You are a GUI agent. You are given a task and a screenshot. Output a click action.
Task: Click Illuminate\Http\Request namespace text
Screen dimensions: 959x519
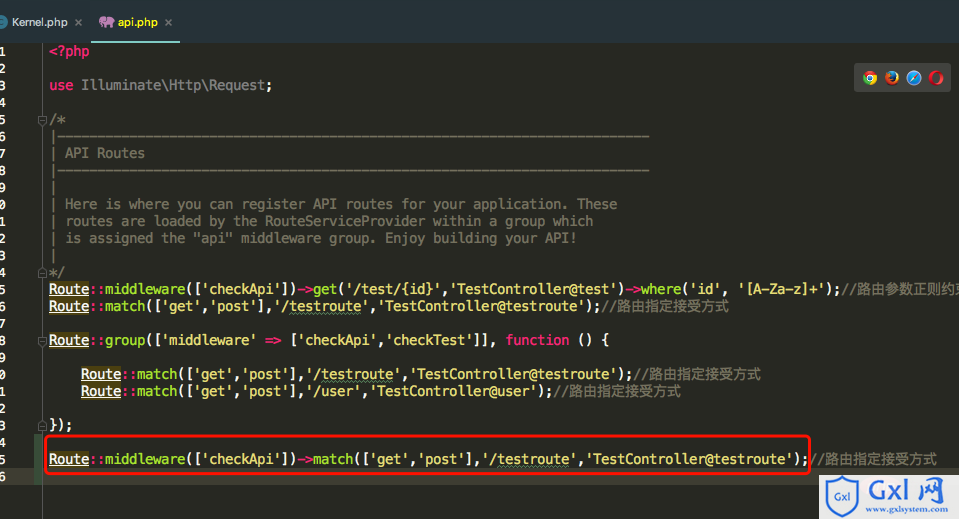tap(173, 86)
